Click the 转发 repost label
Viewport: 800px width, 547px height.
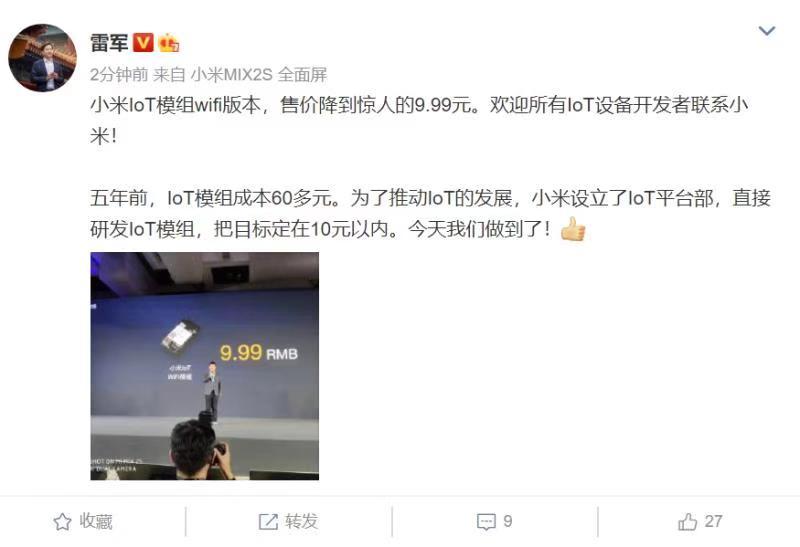point(301,521)
